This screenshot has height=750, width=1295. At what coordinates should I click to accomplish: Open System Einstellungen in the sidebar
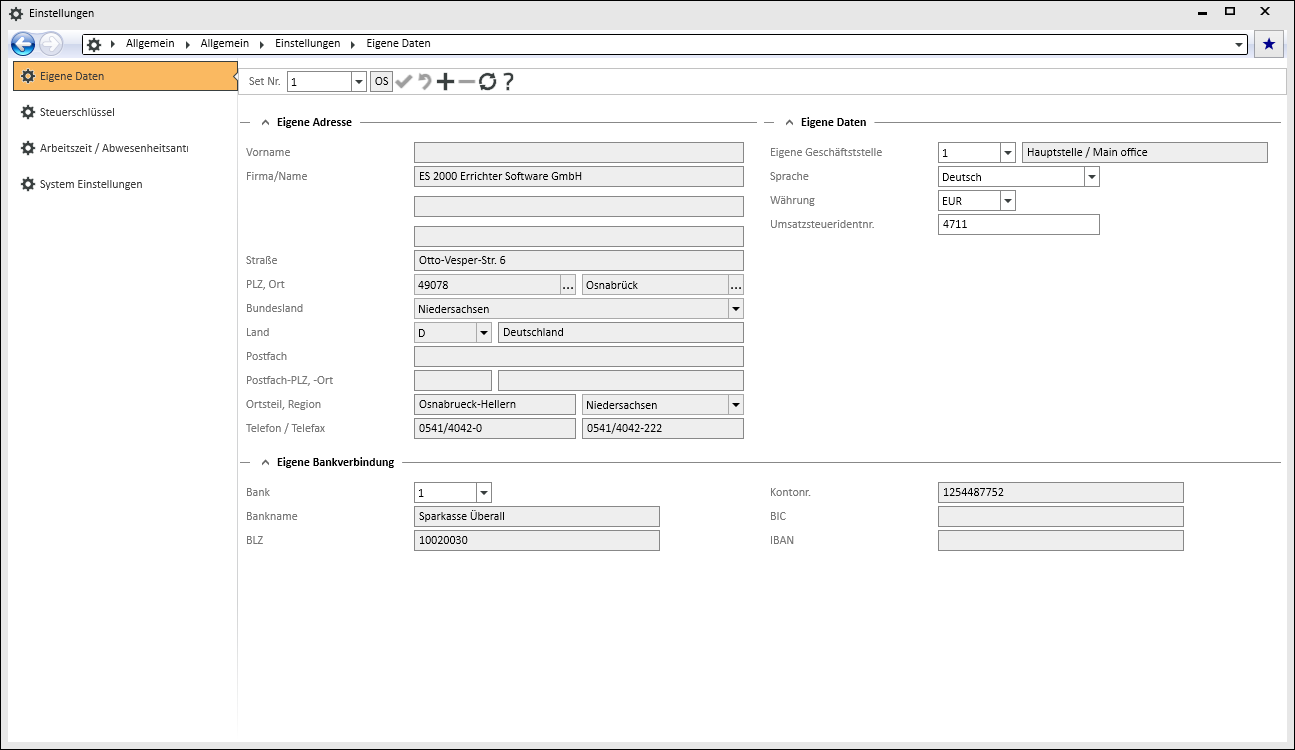point(125,184)
